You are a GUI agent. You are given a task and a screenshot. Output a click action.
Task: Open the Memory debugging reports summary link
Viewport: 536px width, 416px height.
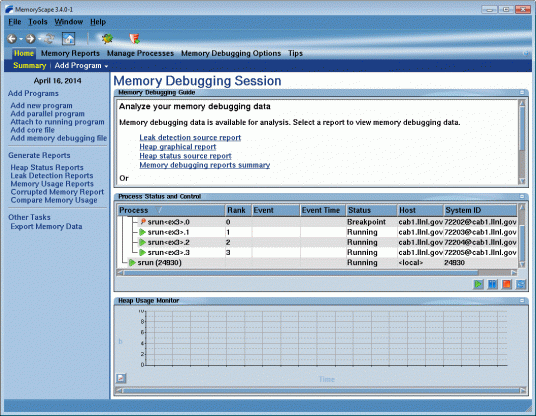point(205,165)
